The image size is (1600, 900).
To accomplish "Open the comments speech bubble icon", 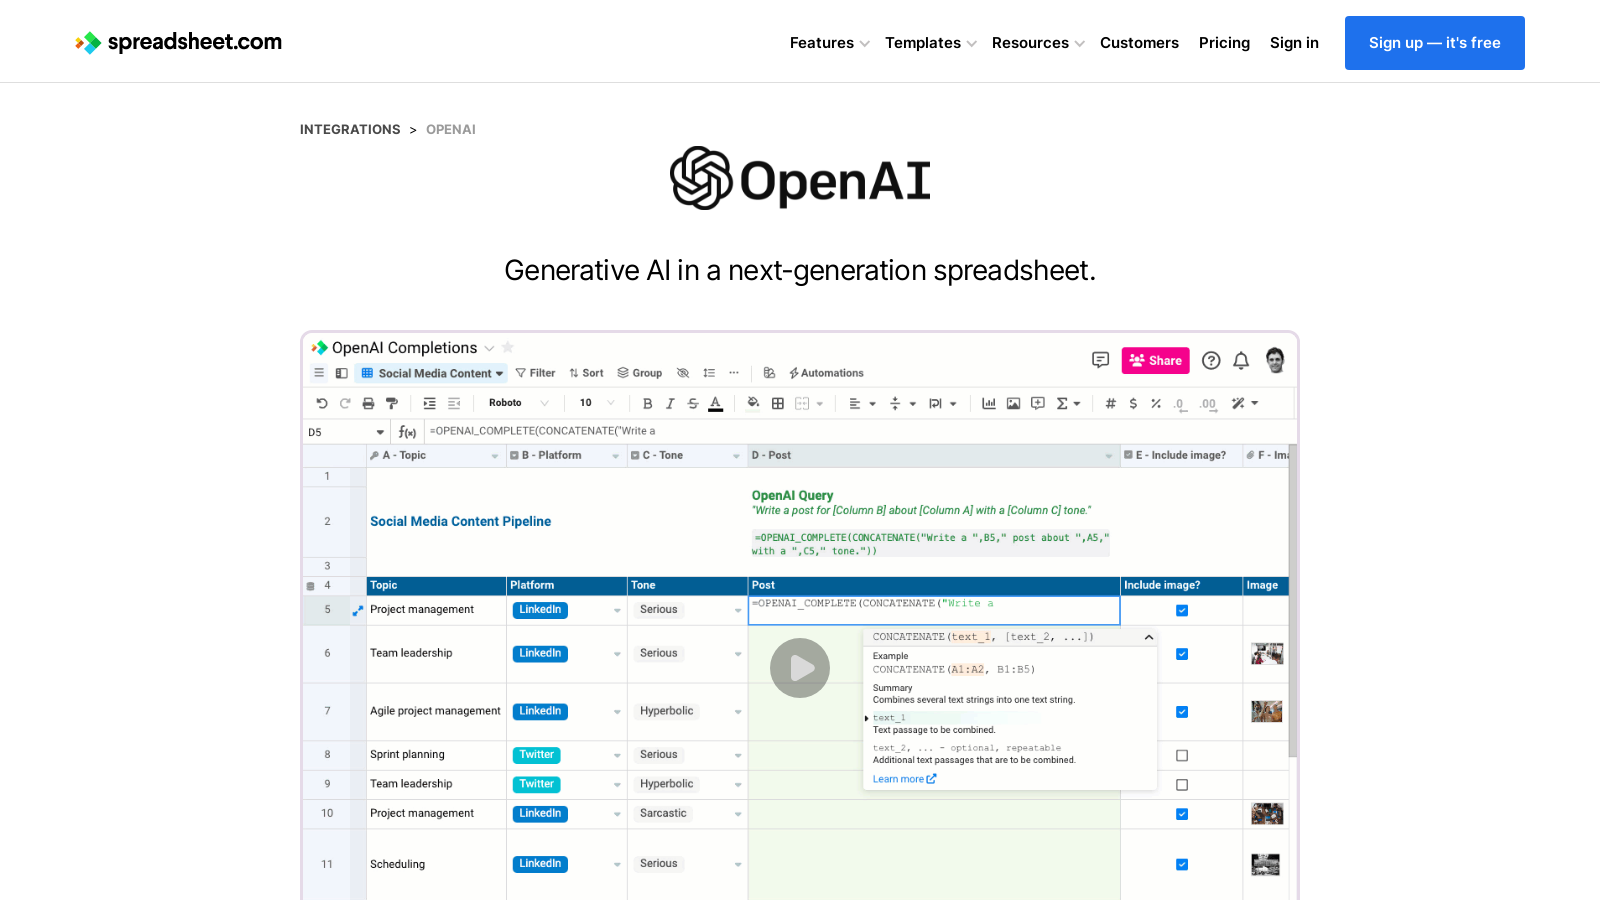I will 1101,360.
